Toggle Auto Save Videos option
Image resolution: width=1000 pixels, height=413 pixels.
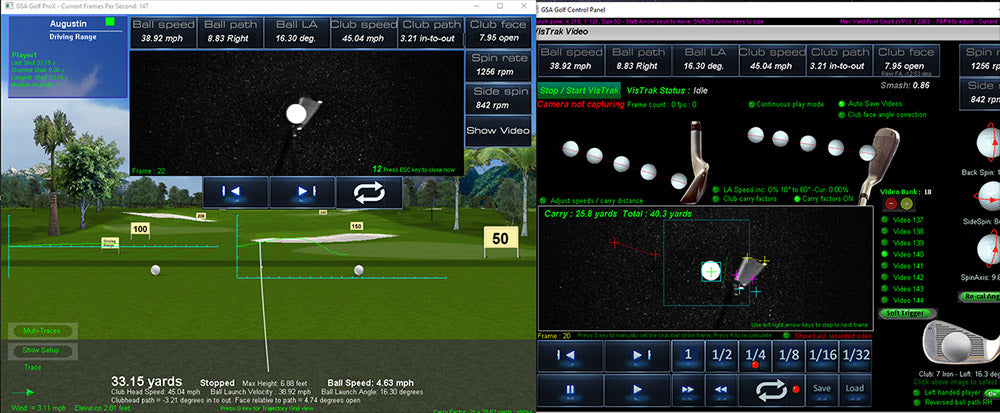pos(841,103)
